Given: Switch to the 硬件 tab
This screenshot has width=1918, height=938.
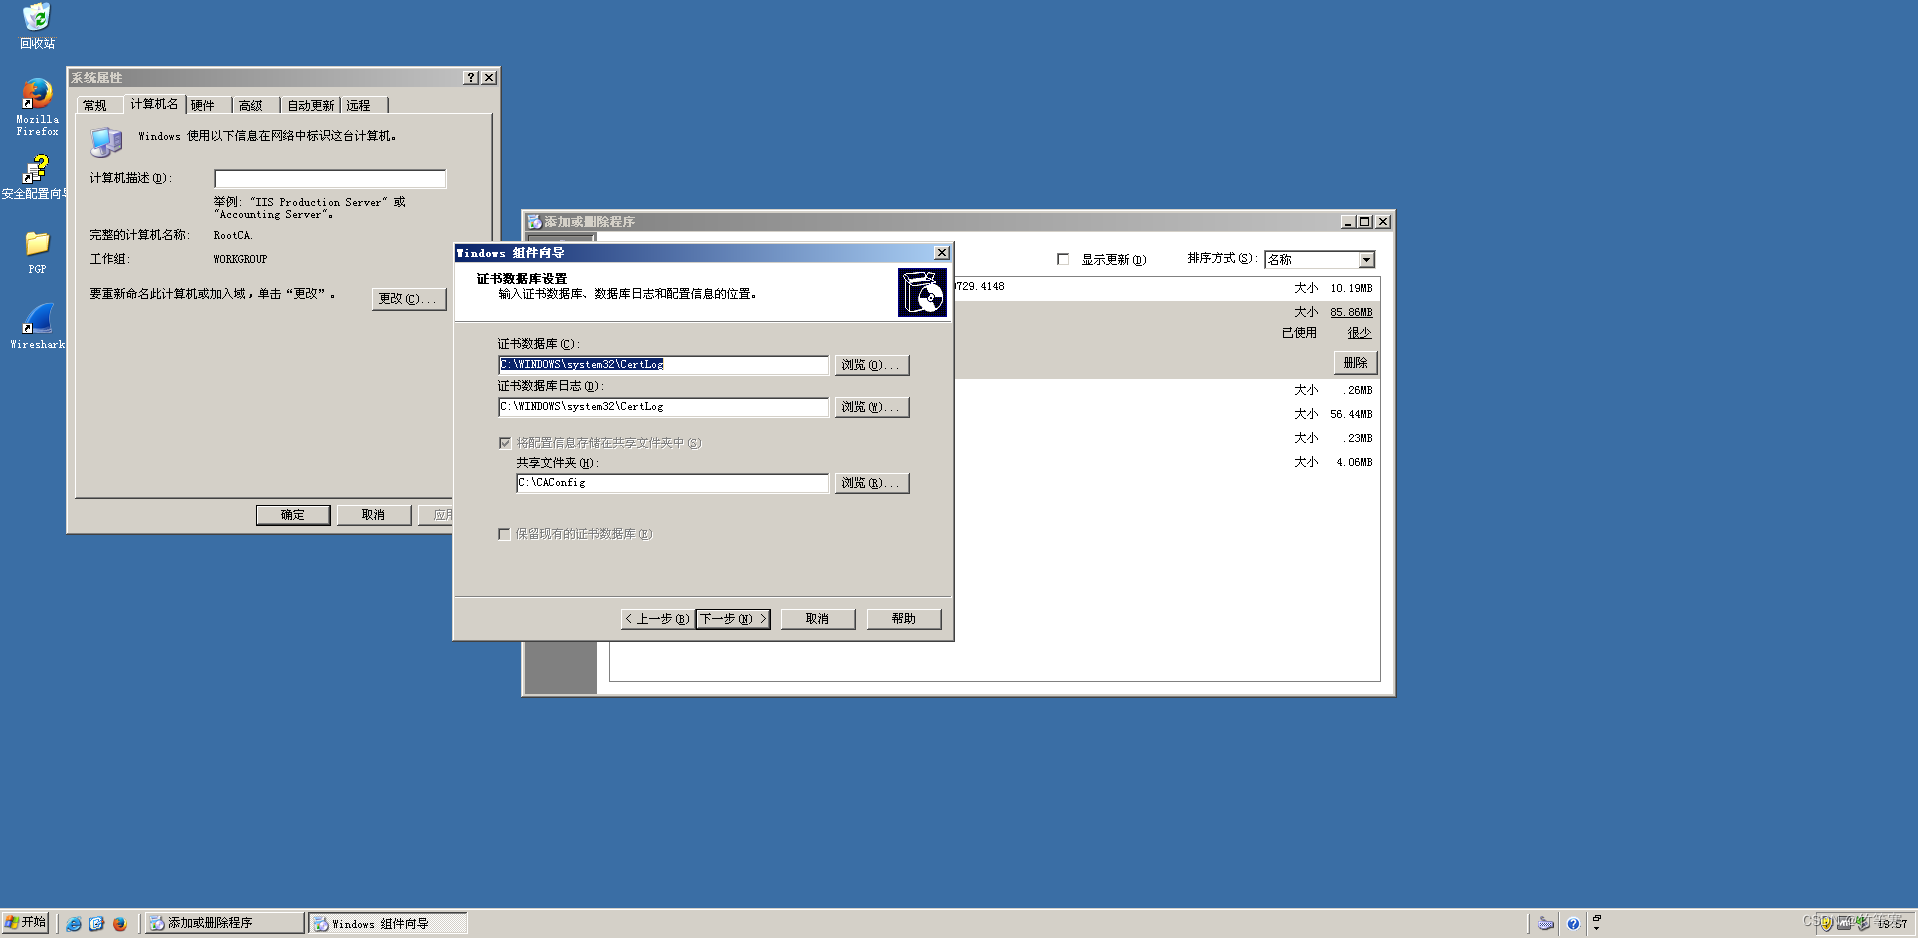Looking at the screenshot, I should (205, 104).
